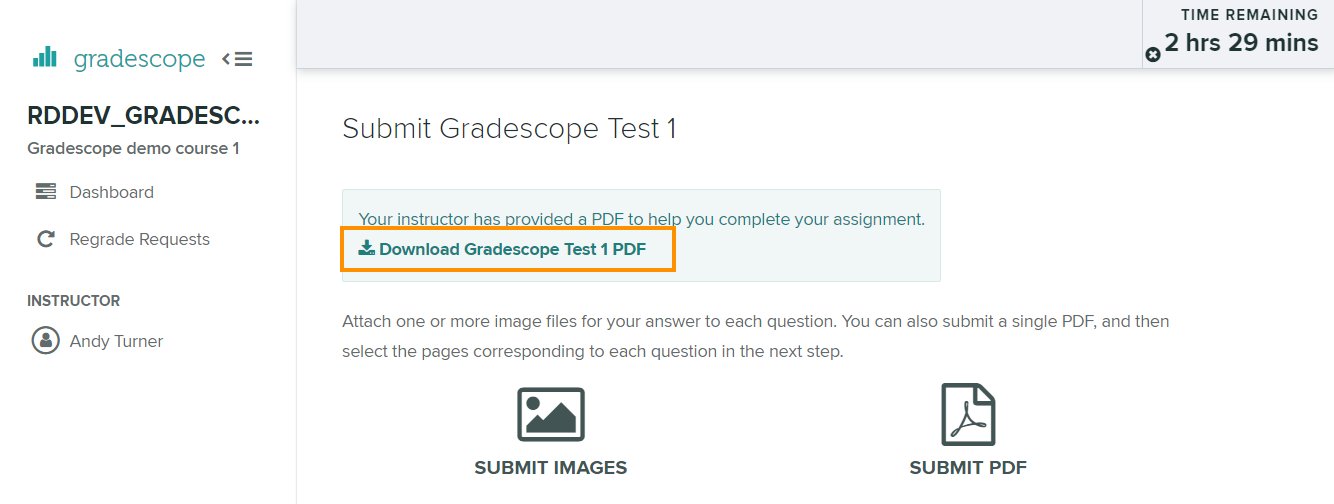Click the Regrade Requests refresh icon

46,239
